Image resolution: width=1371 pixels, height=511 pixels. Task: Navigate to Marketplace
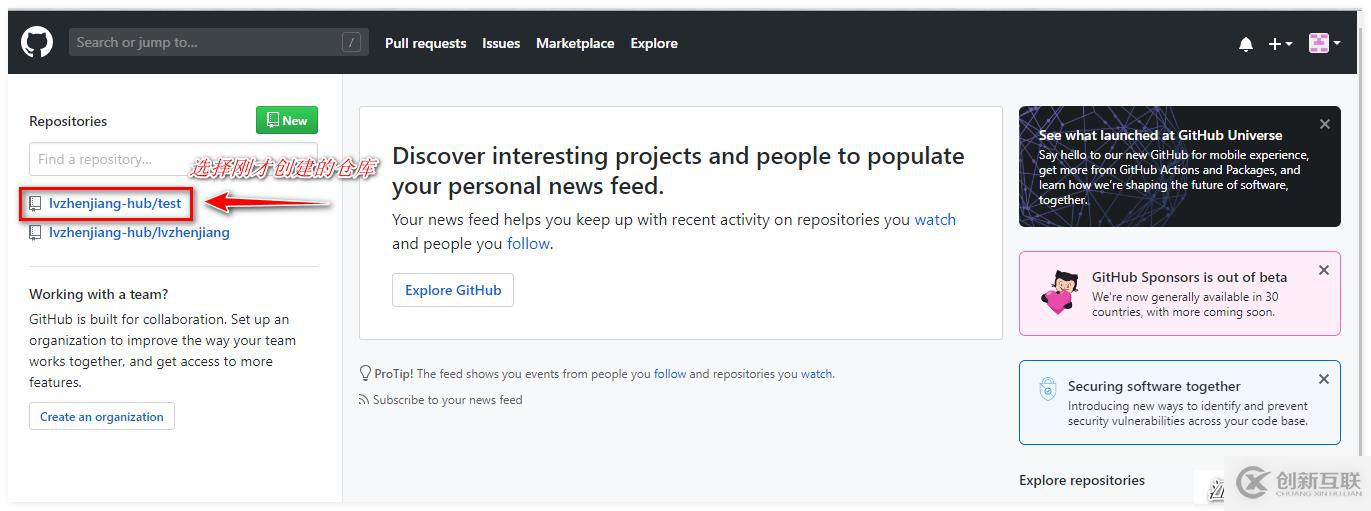pyautogui.click(x=575, y=43)
